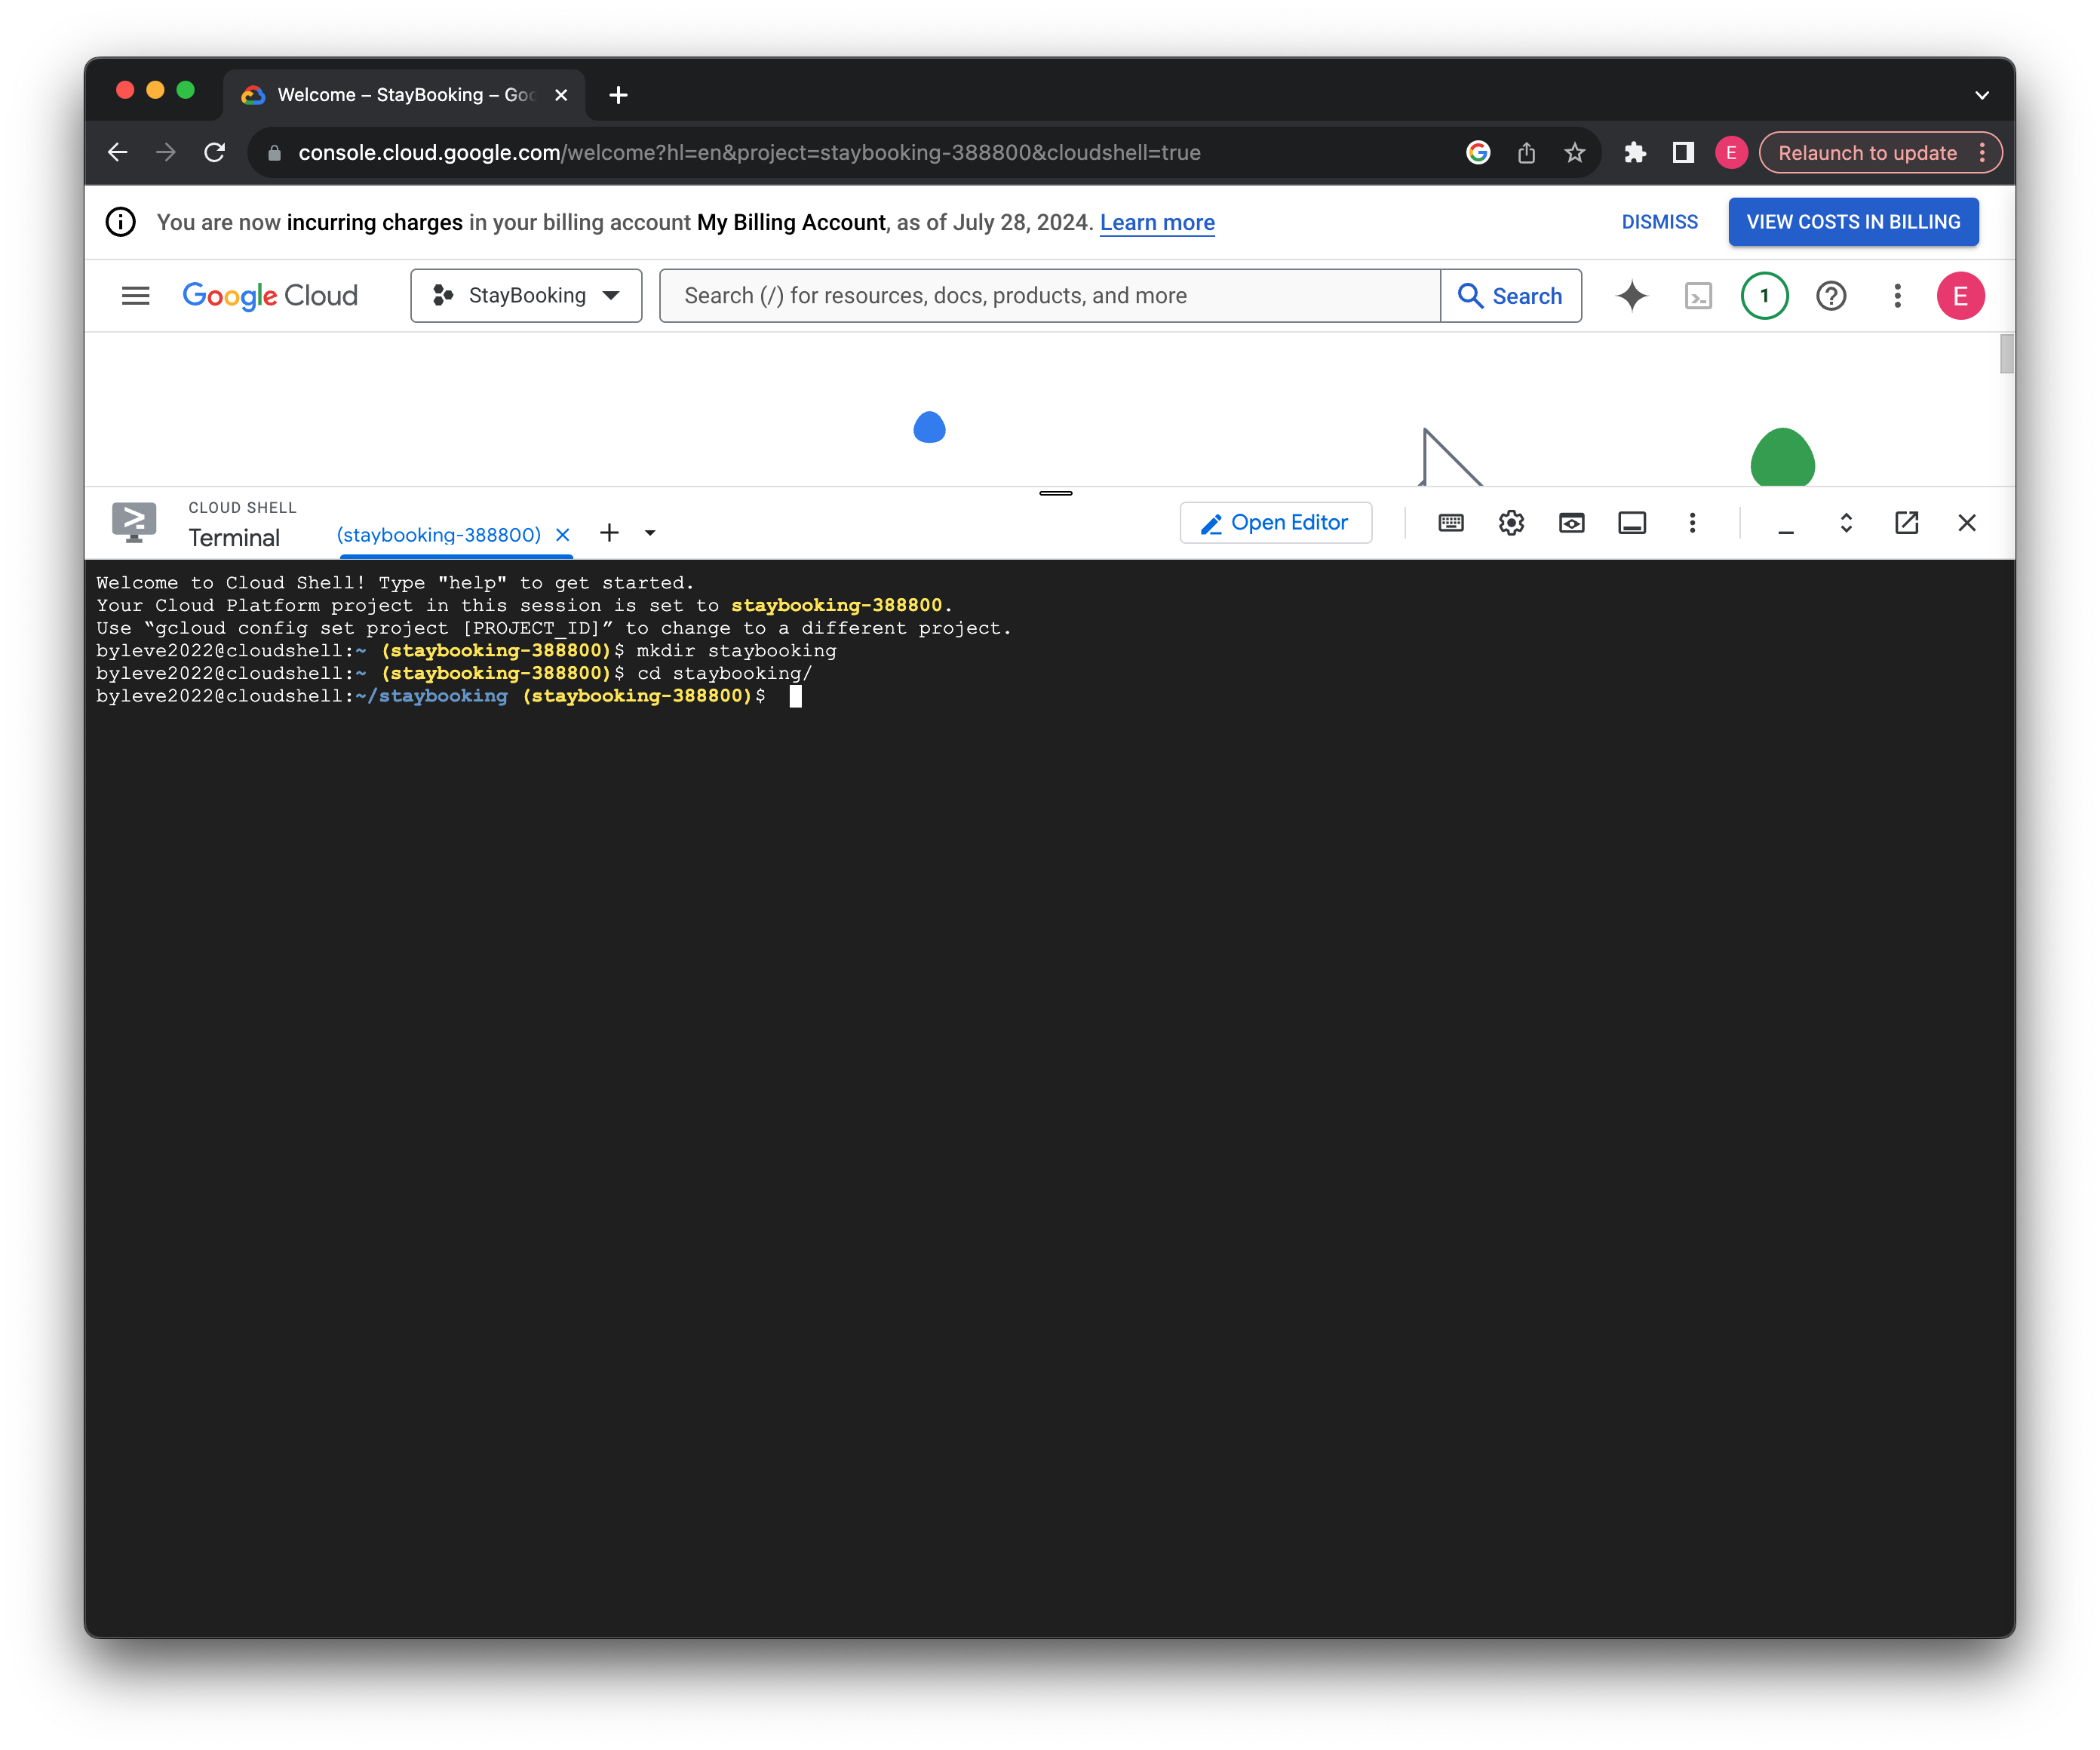Click the Cloud Shell terminal logo icon

click(x=134, y=522)
